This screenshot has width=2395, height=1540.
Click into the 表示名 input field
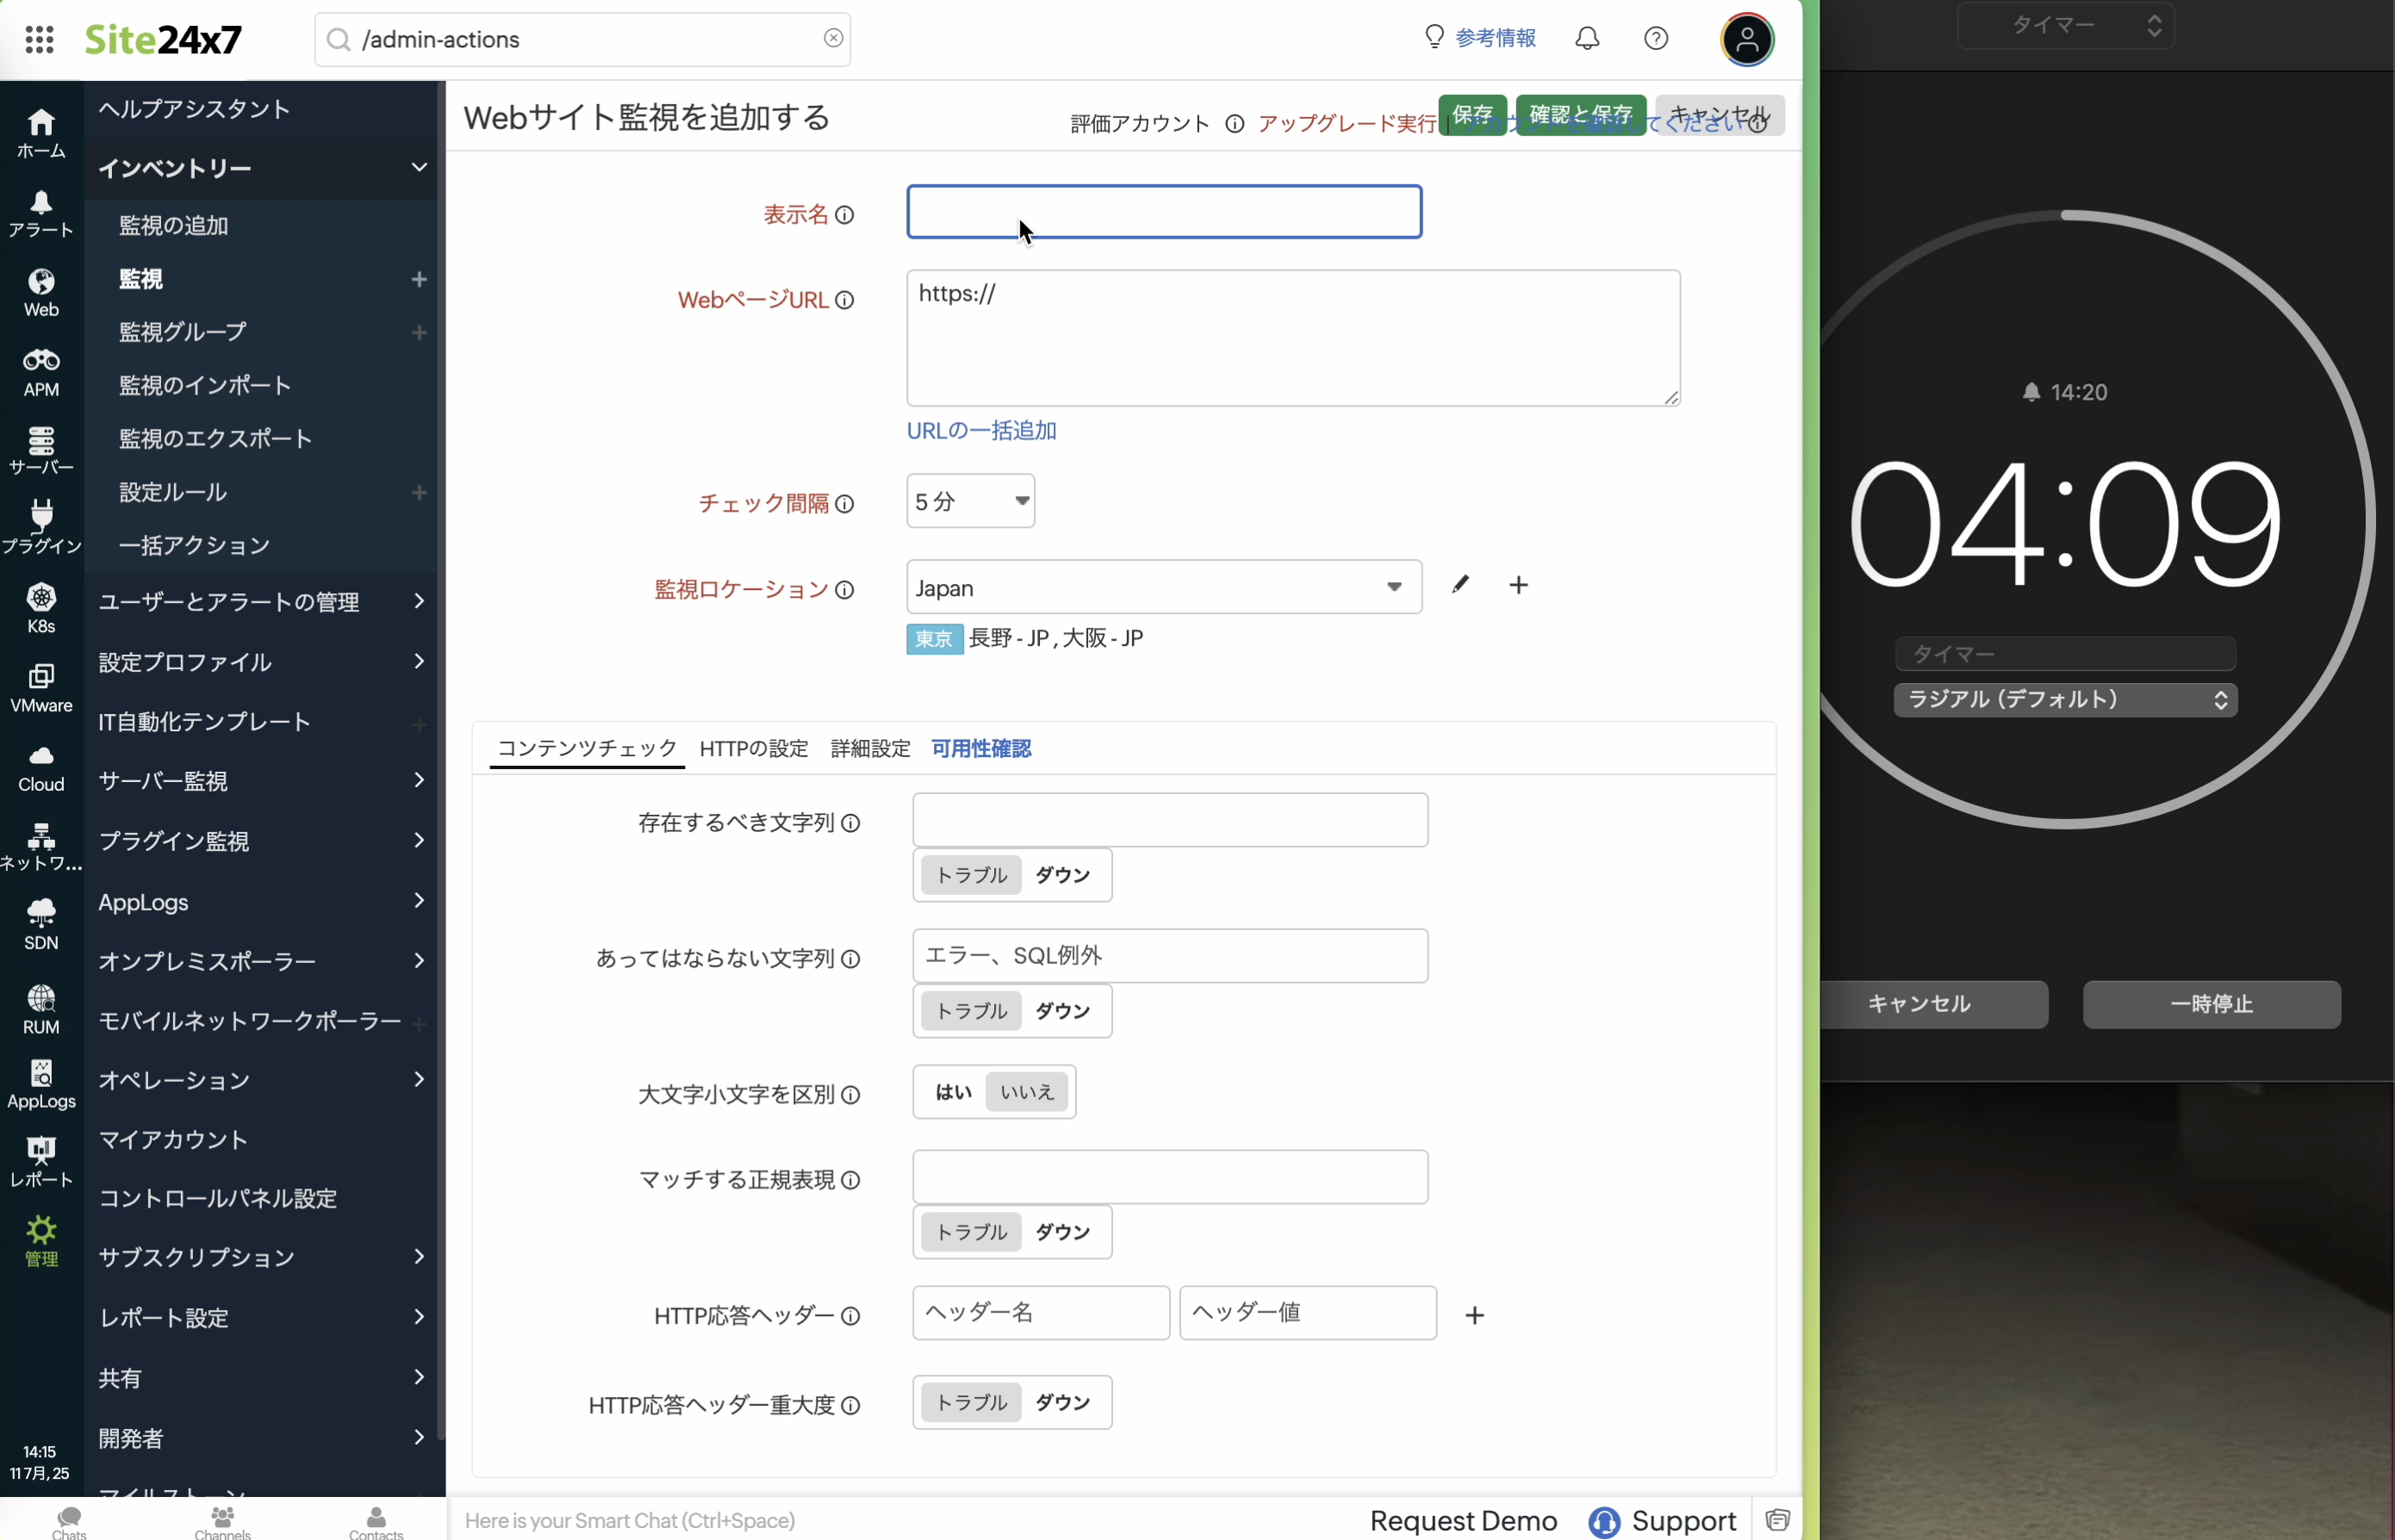[x=1163, y=212]
